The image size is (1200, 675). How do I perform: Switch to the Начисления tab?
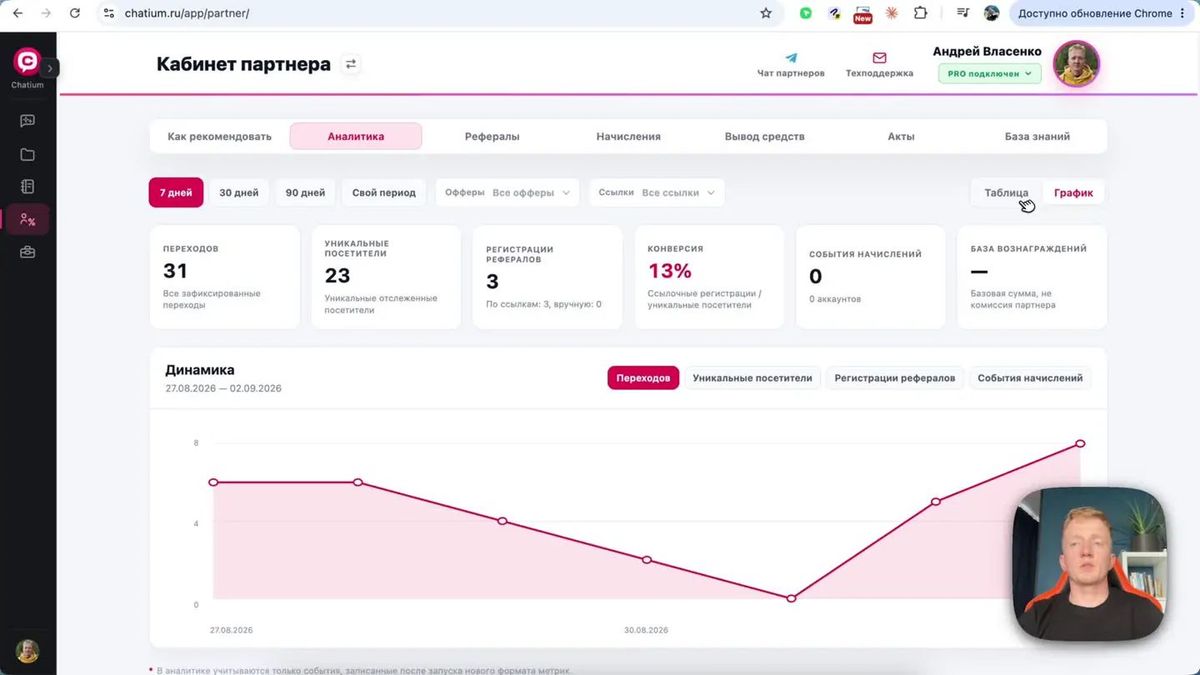628,136
